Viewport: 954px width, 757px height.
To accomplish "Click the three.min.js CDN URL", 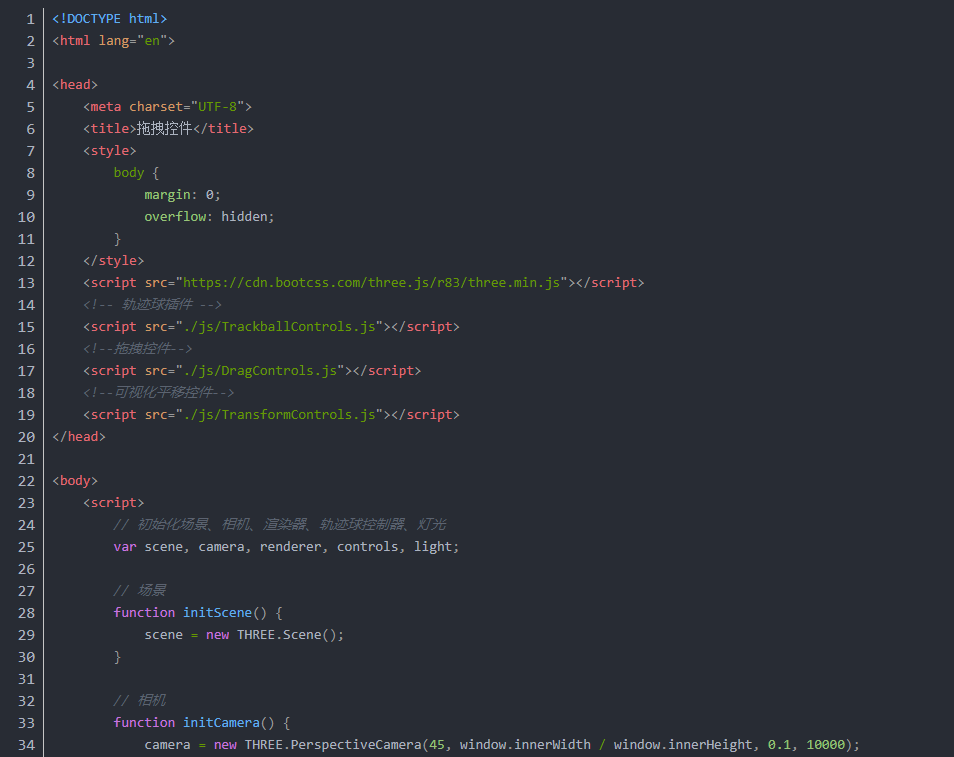I will [x=371, y=282].
